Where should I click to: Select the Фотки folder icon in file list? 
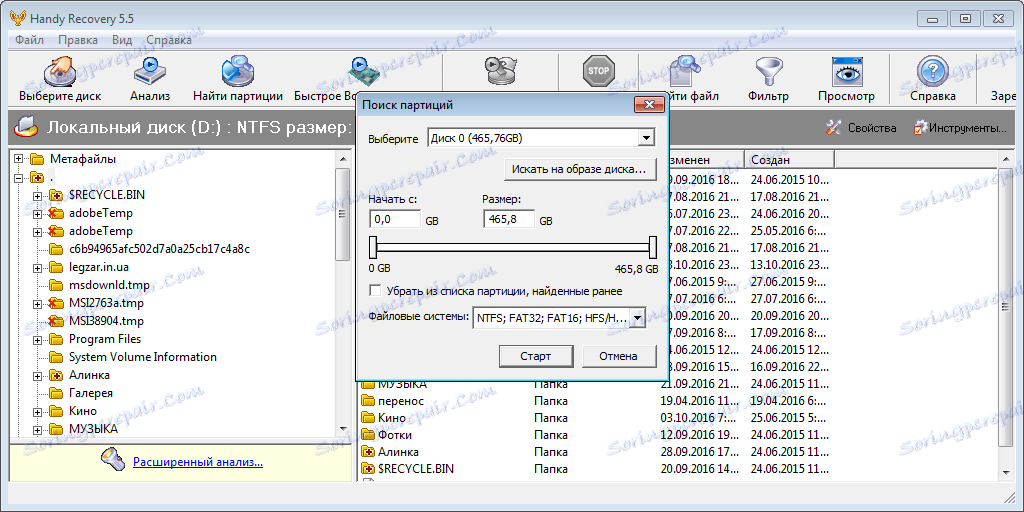coord(368,434)
